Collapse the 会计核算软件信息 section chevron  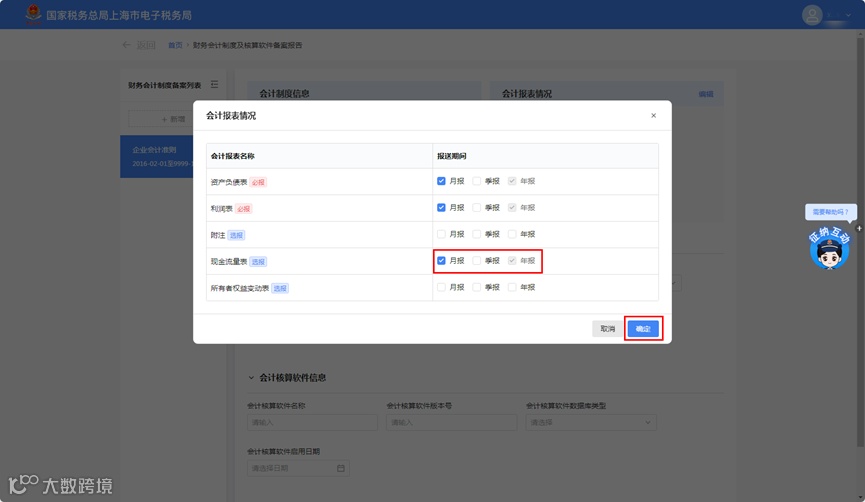(x=251, y=378)
